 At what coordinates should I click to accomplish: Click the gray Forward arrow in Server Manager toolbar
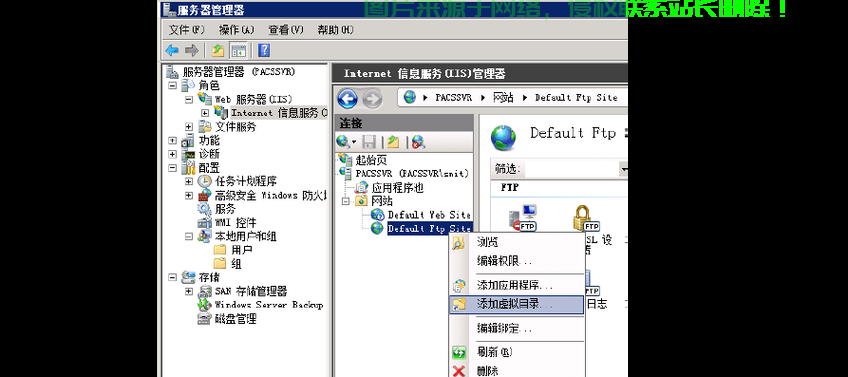click(x=191, y=51)
